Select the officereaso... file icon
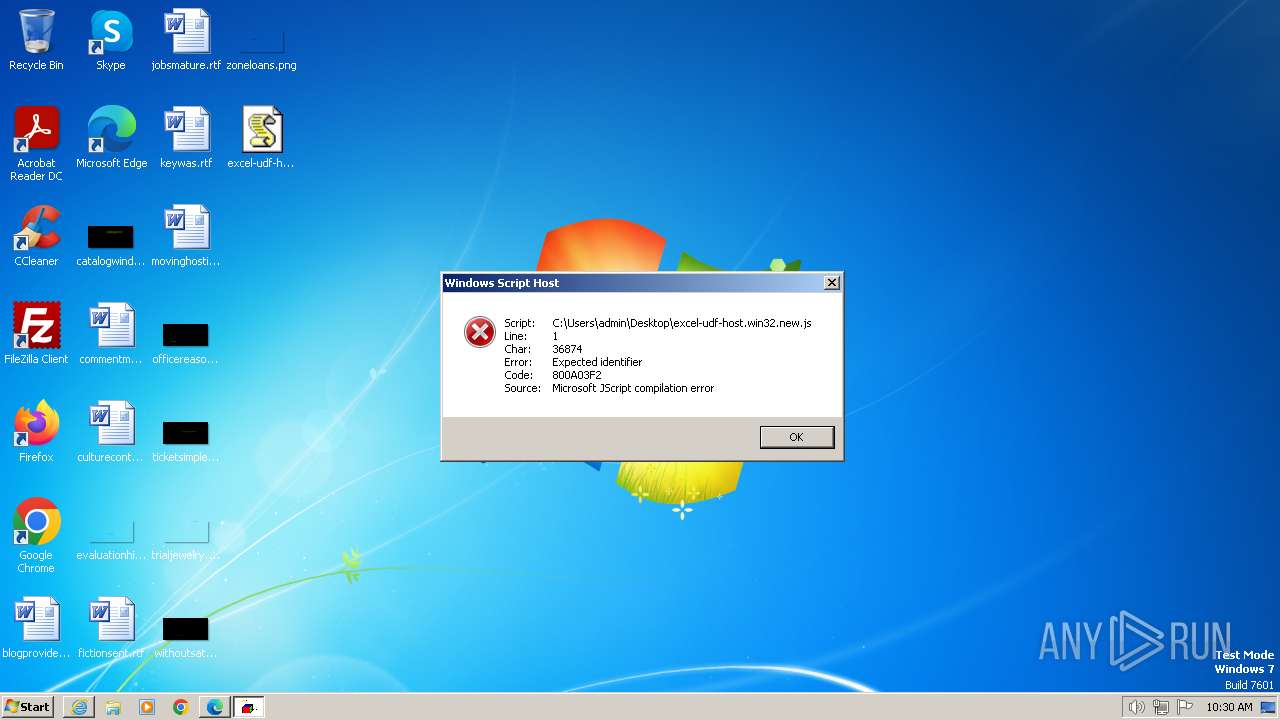Viewport: 1280px width, 720px height. 186,341
